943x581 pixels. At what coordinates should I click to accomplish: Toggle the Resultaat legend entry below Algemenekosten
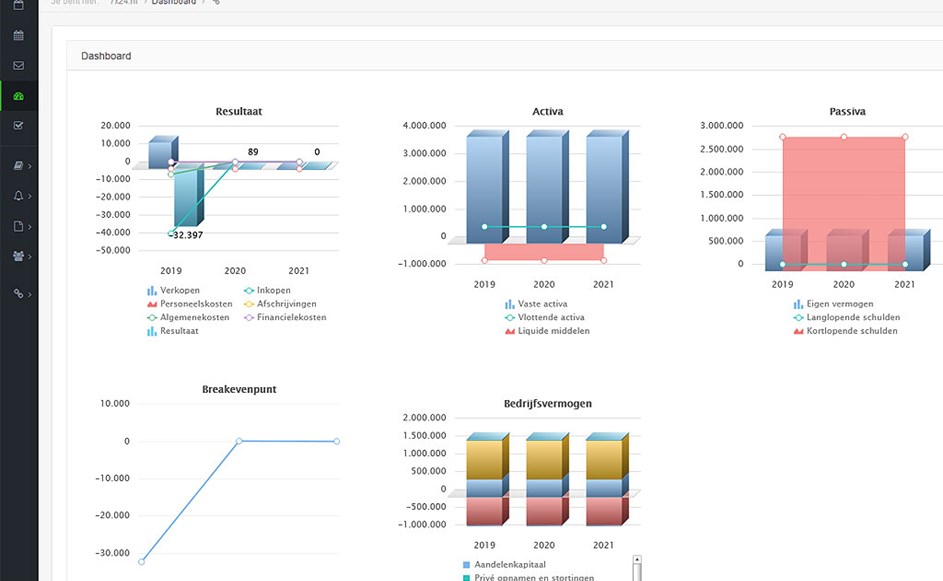[x=173, y=331]
